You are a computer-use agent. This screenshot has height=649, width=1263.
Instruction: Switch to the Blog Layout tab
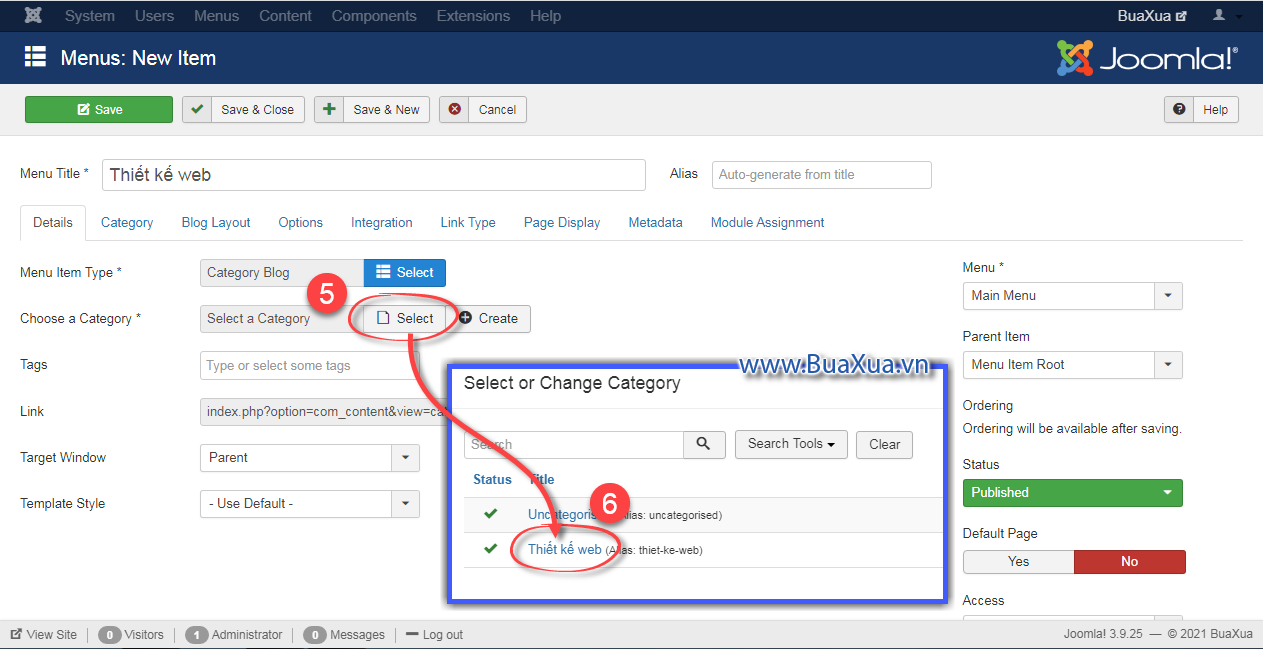click(216, 223)
